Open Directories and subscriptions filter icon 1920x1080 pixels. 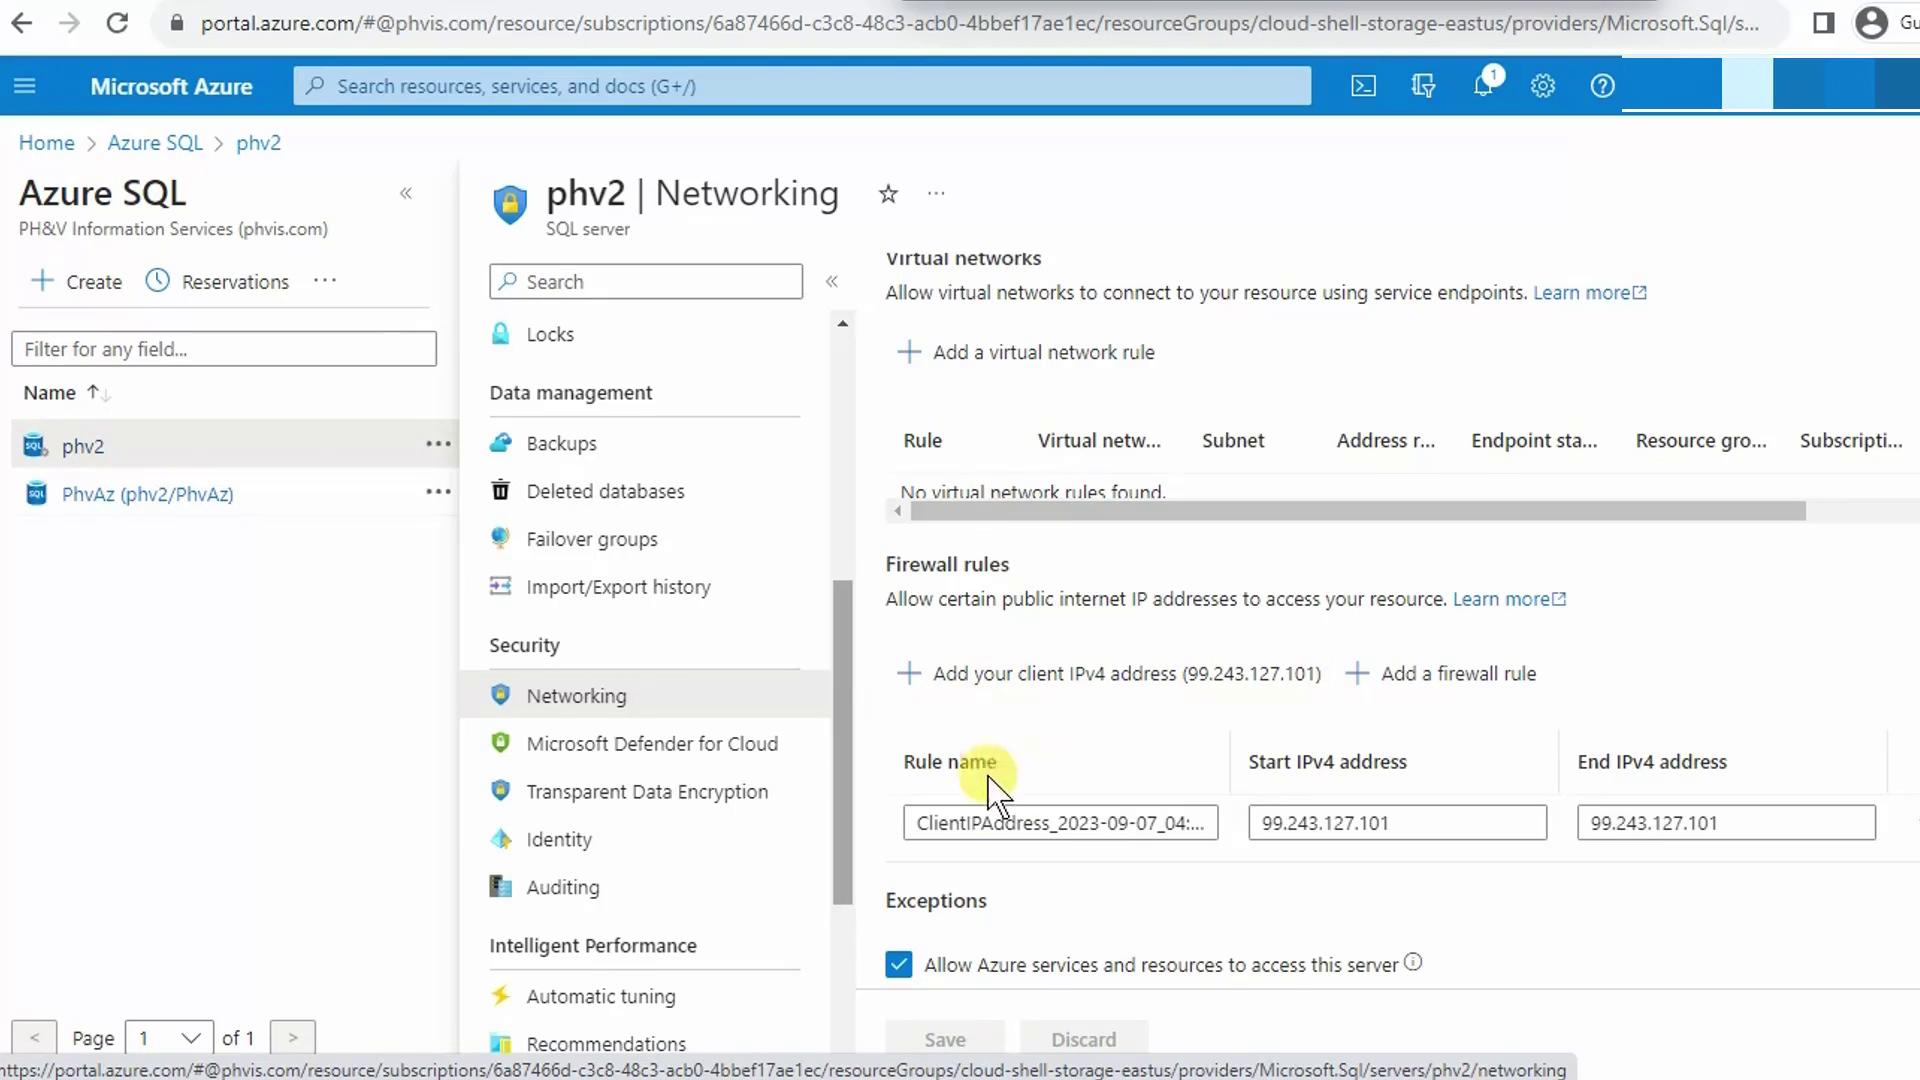tap(1423, 86)
